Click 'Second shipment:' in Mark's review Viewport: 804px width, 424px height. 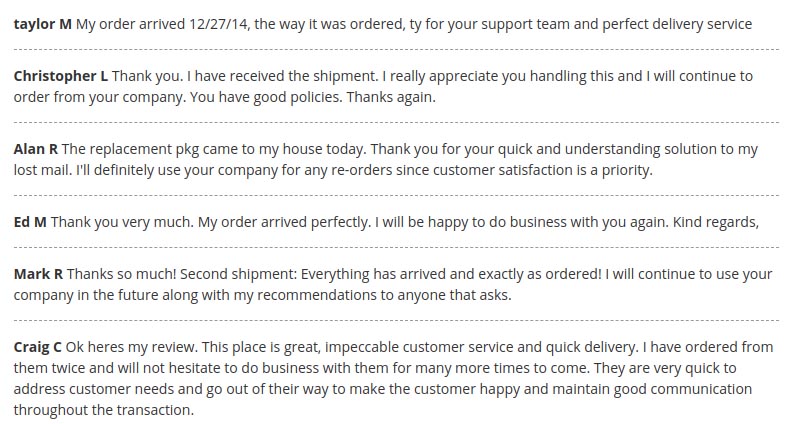click(238, 274)
